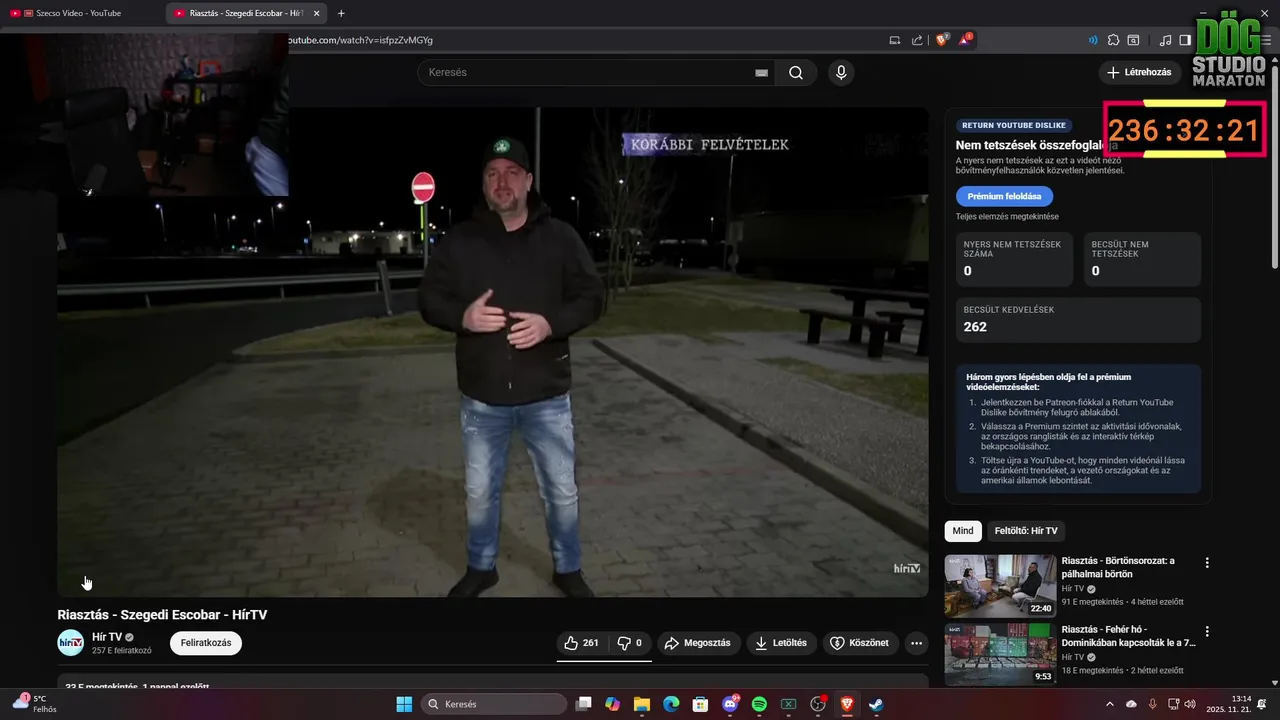The image size is (1280, 720).
Task: Open the tab search icon in toolbar
Action: (x=1133, y=40)
